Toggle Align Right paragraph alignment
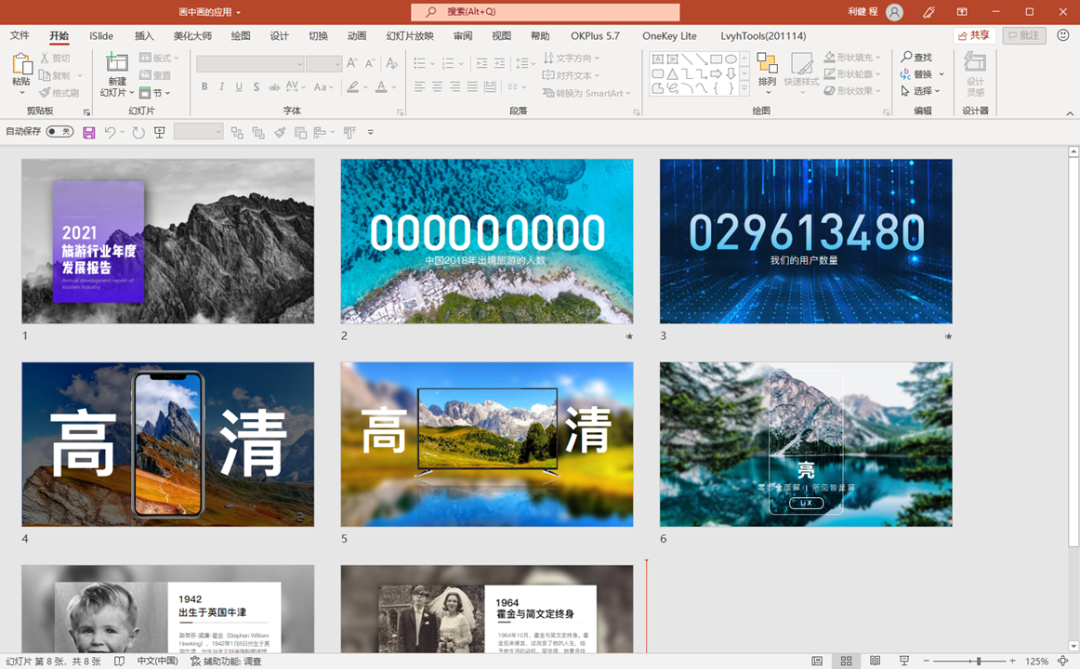The width and height of the screenshot is (1080, 669). (x=455, y=87)
